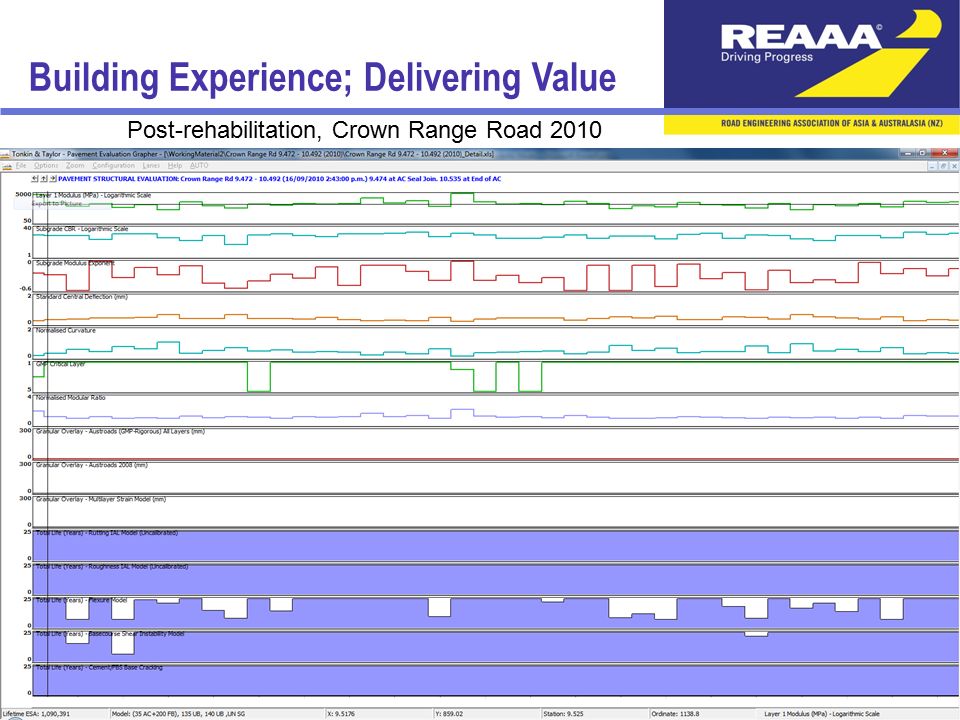960x720 pixels.
Task: Click the Lifetime ESA status bar entry
Action: [x=36, y=714]
